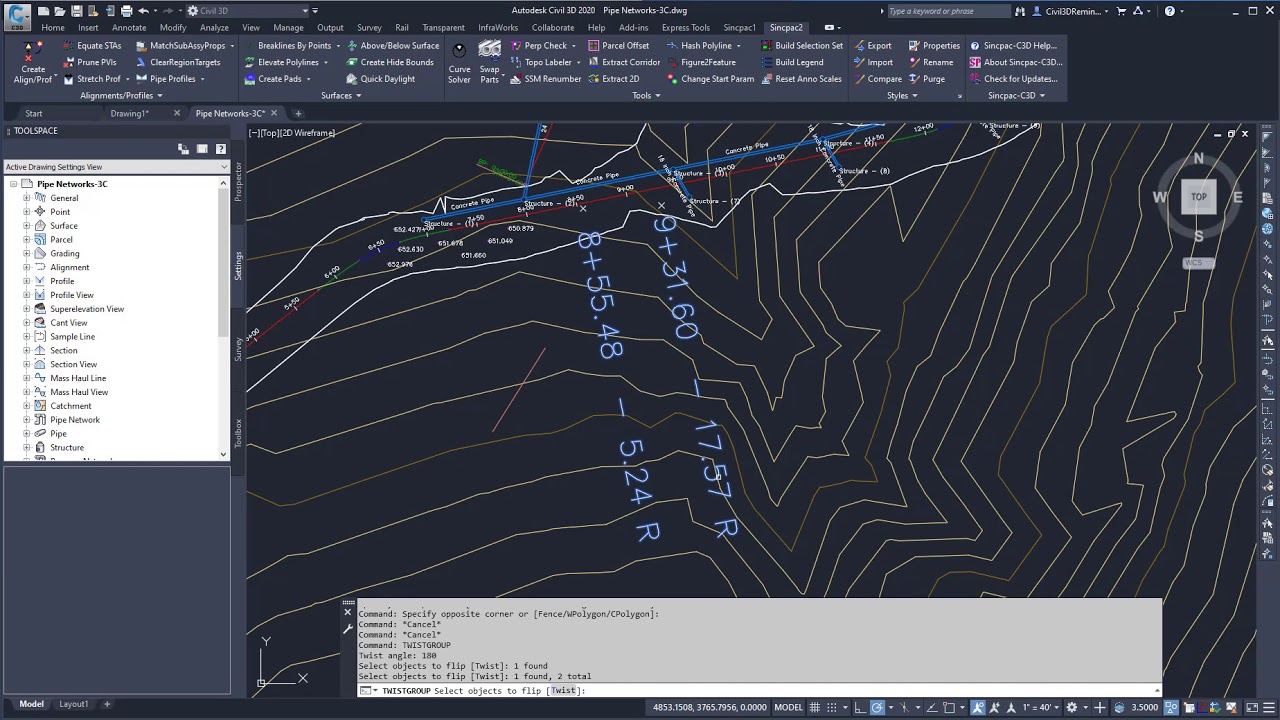The image size is (1280, 720).
Task: Expand the Surface settings tree node
Action: 27,226
